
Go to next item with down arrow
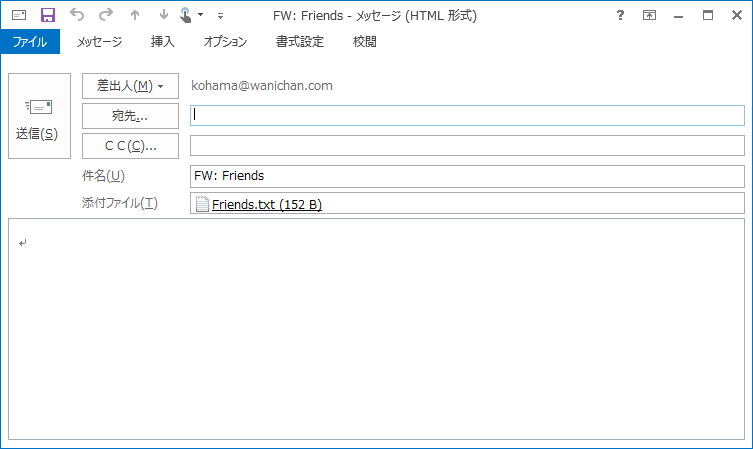[163, 16]
